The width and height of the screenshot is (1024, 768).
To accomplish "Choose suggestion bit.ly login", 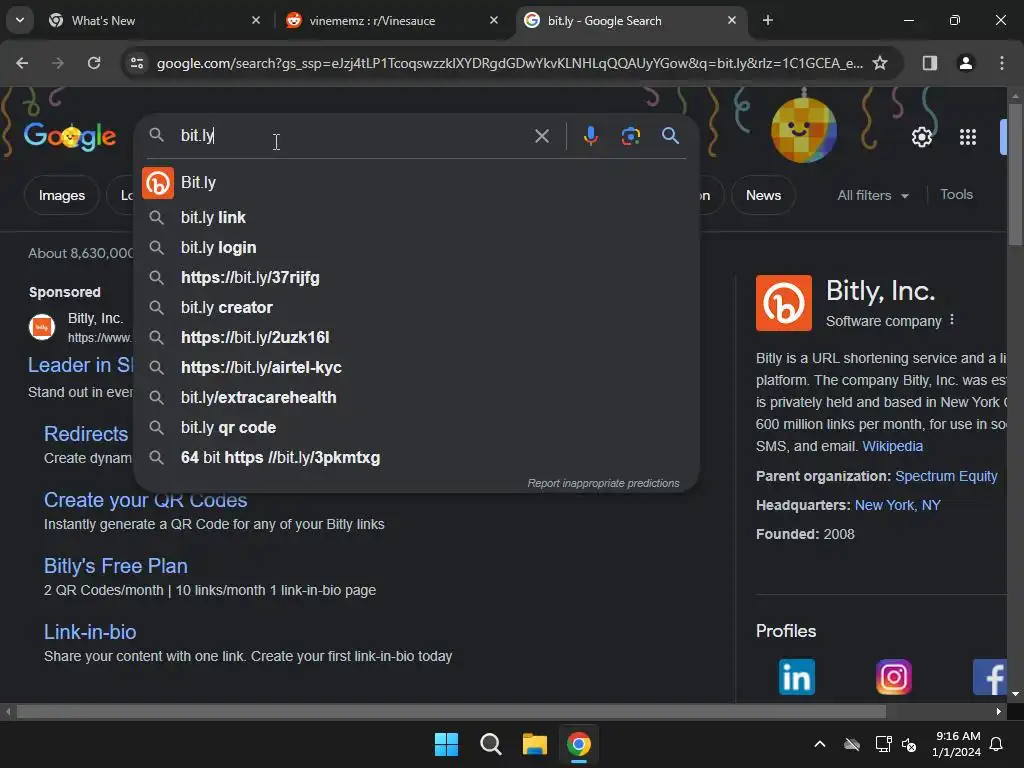I will pyautogui.click(x=416, y=248).
